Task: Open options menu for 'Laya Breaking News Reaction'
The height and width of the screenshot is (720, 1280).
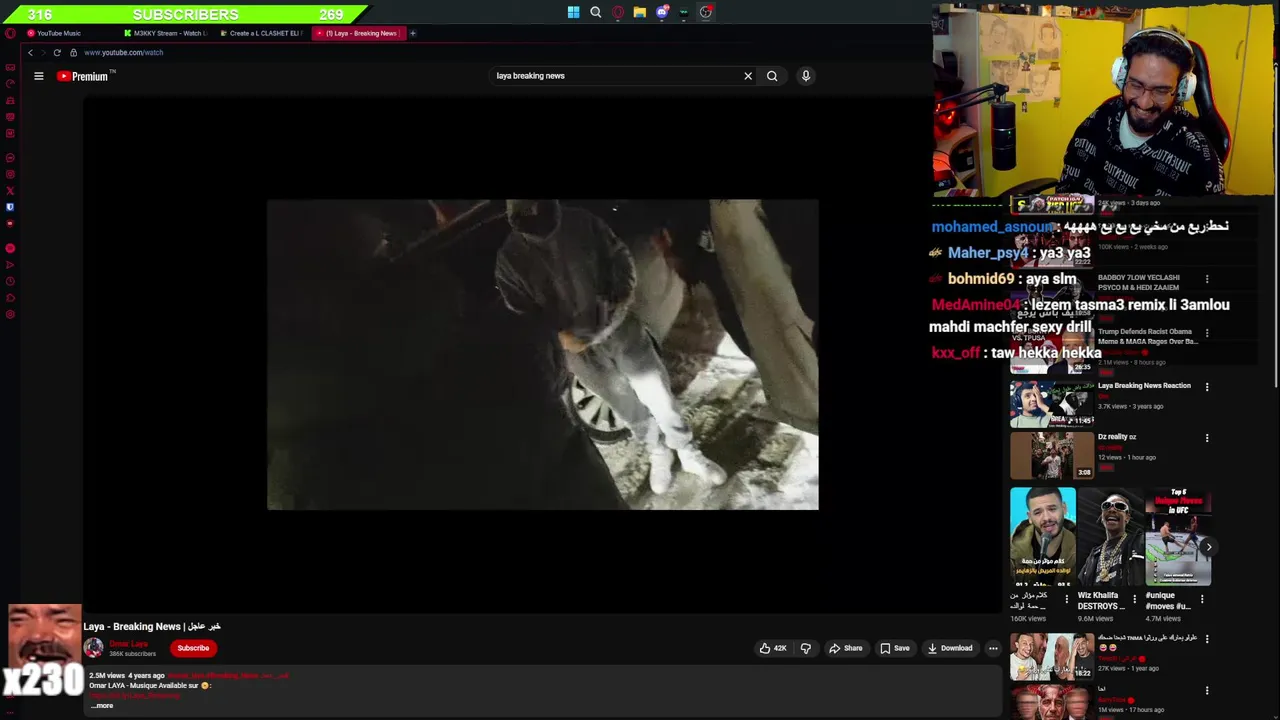Action: 1207,387
